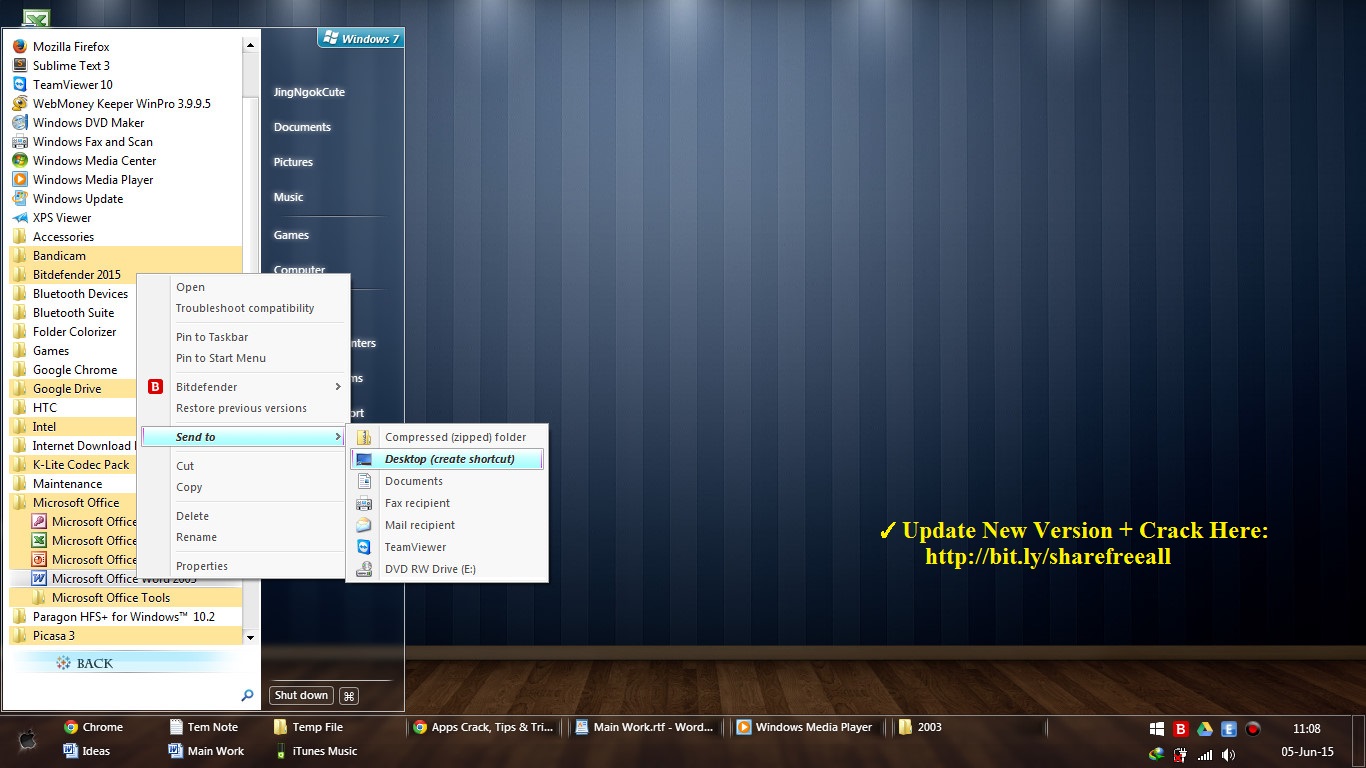Image resolution: width=1366 pixels, height=768 pixels.
Task: Click the search magnifier icon in Start menu
Action: [x=247, y=695]
